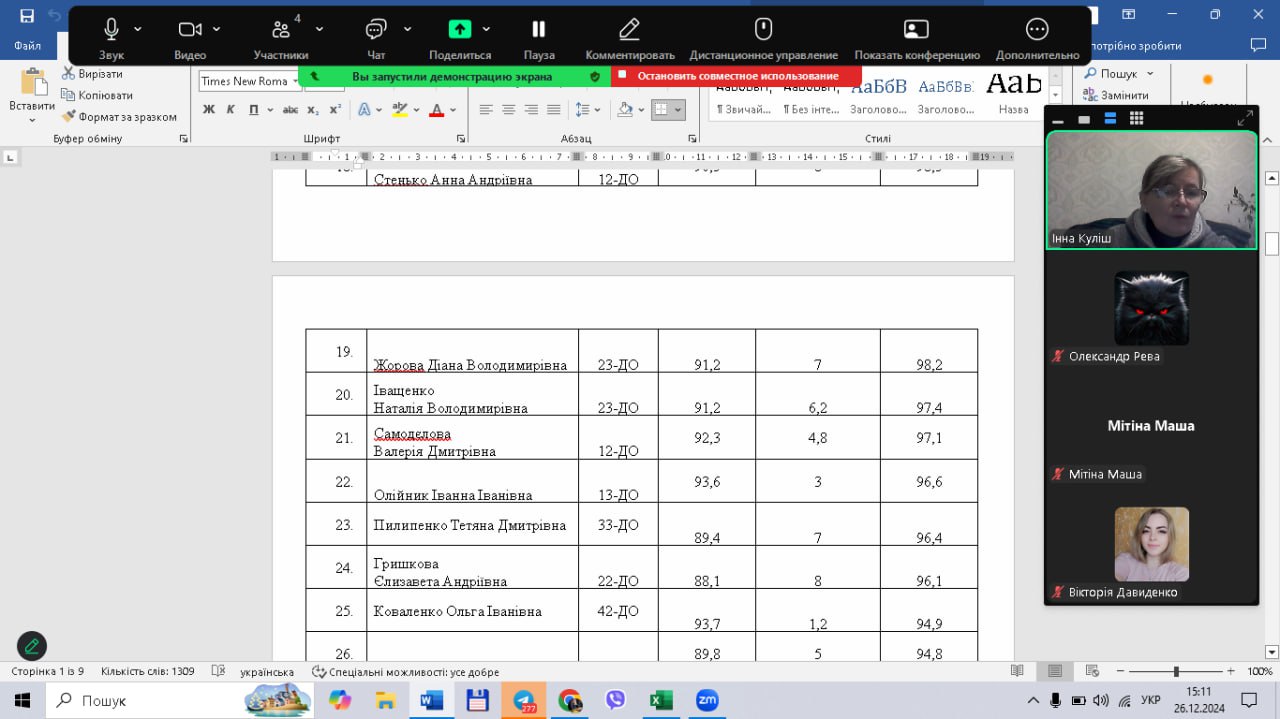
Task: Pause screen sharing with Пауза button
Action: coord(538,30)
